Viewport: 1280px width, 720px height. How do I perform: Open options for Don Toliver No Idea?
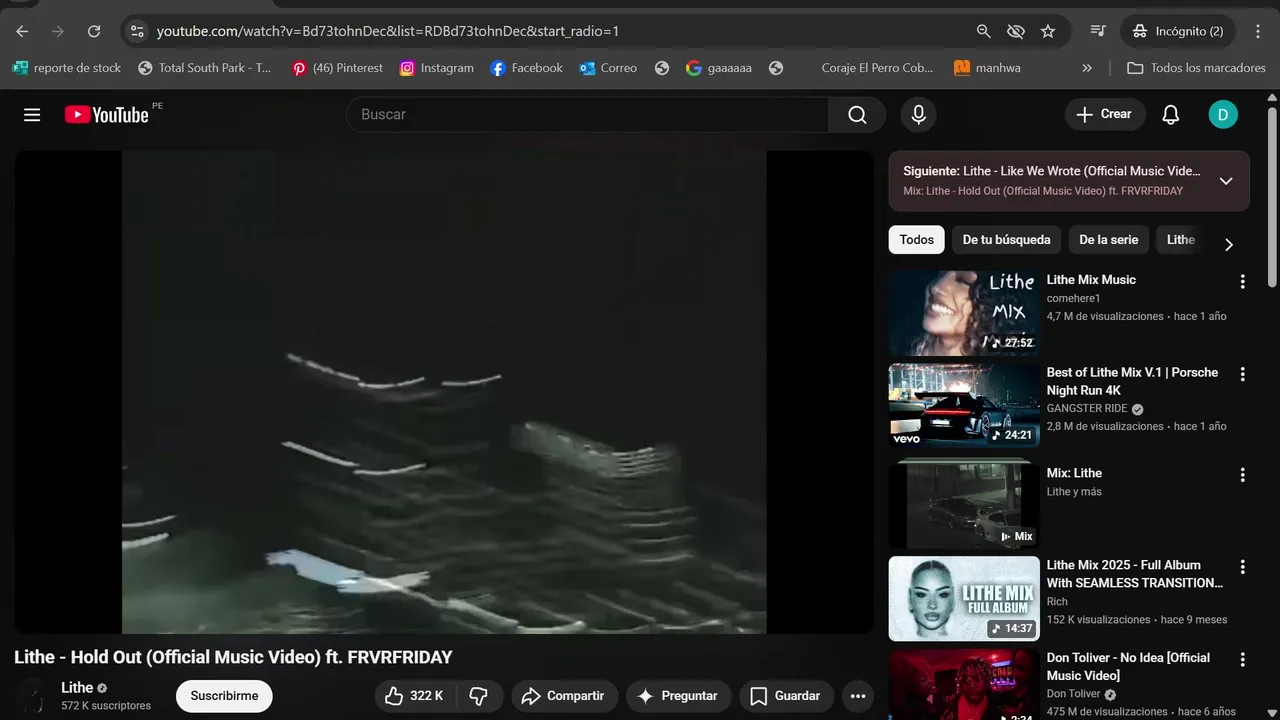[x=1242, y=660]
